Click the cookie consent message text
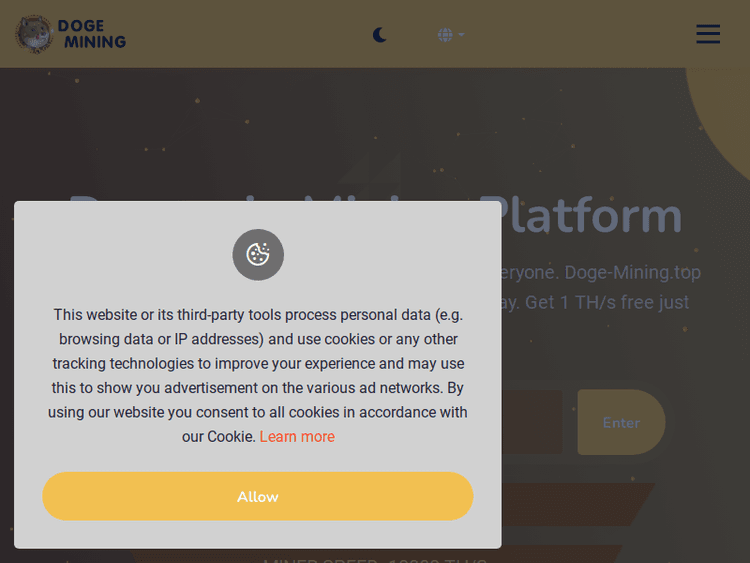Screen dimensions: 750x563 (x=258, y=375)
